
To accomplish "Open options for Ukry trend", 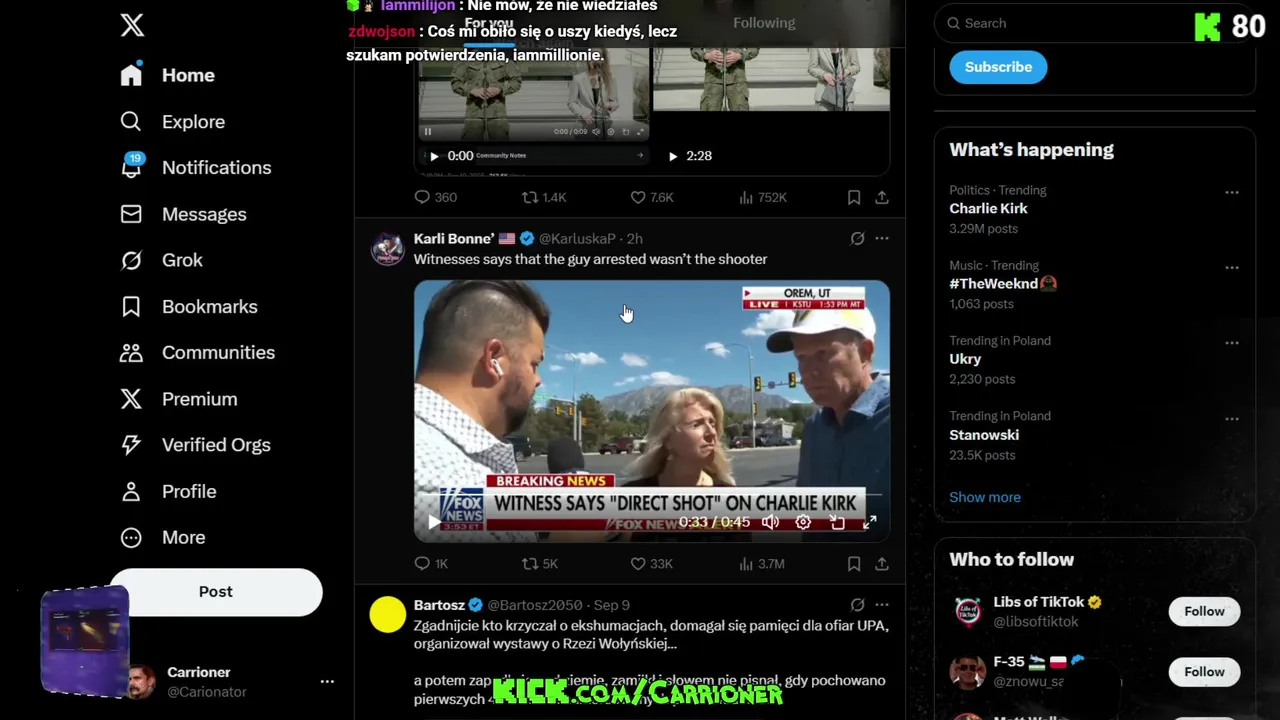I will pyautogui.click(x=1232, y=343).
